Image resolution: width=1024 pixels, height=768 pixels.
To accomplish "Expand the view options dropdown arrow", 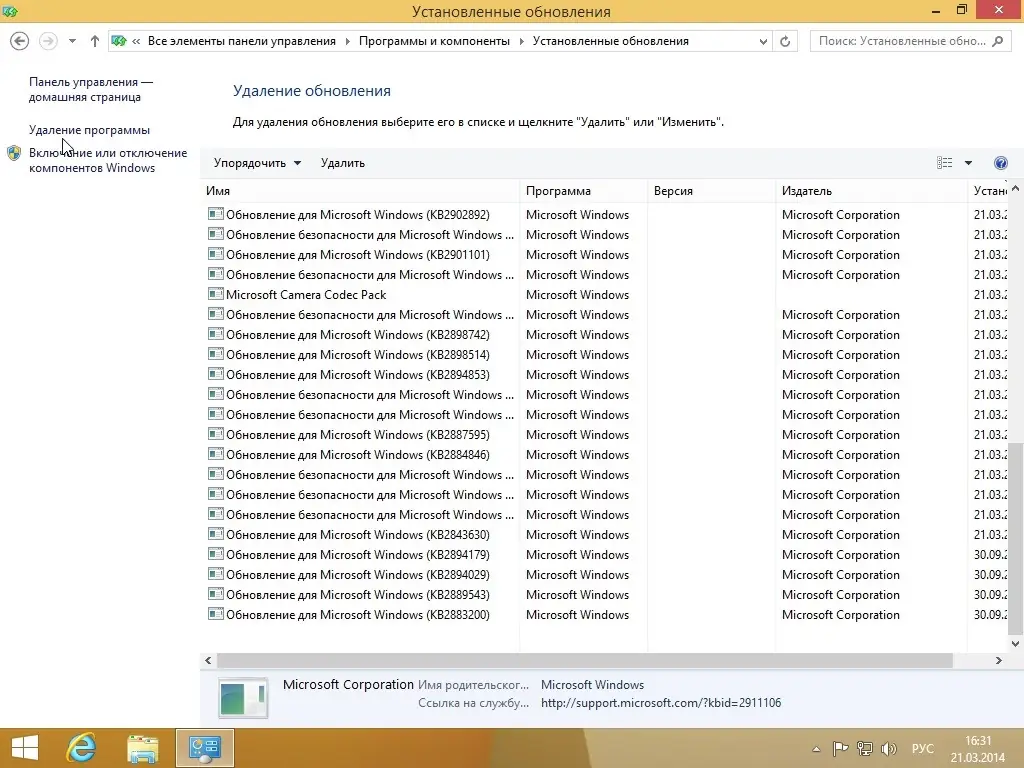I will tap(968, 163).
